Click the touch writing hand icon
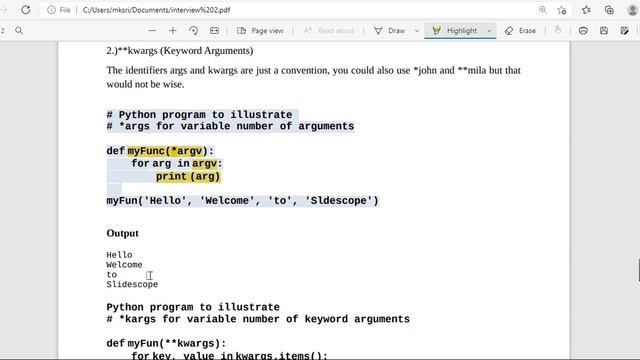 [558, 30]
